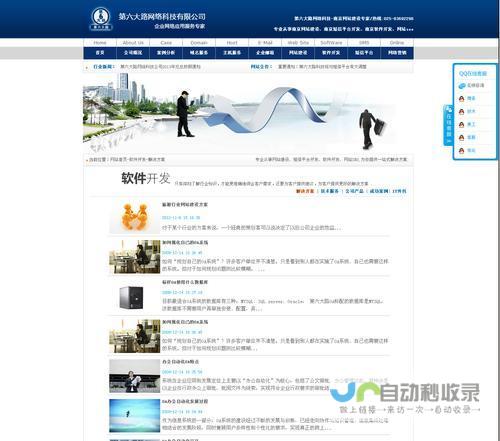Image resolution: width=500 pixels, height=441 pixels.
Task: Click the blue chat bubble icon in QQ panel
Action: [x=462, y=86]
